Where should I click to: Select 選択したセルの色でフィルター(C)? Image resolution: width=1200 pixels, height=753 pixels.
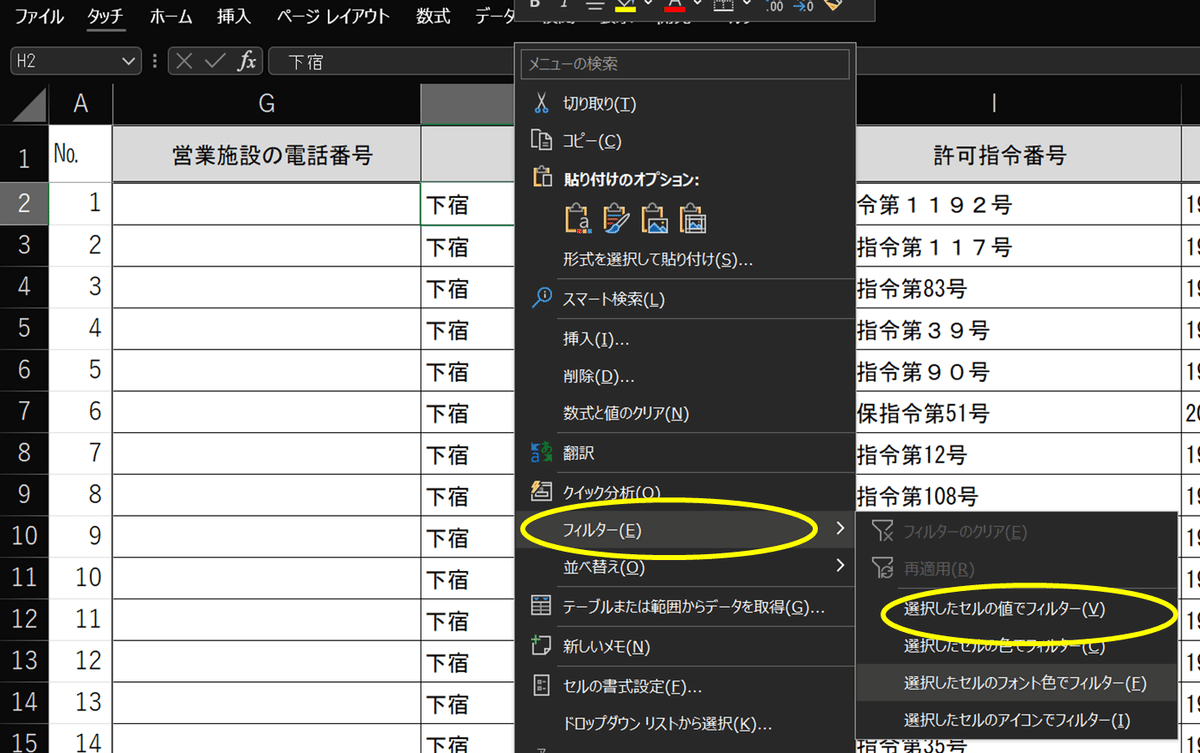(1004, 646)
